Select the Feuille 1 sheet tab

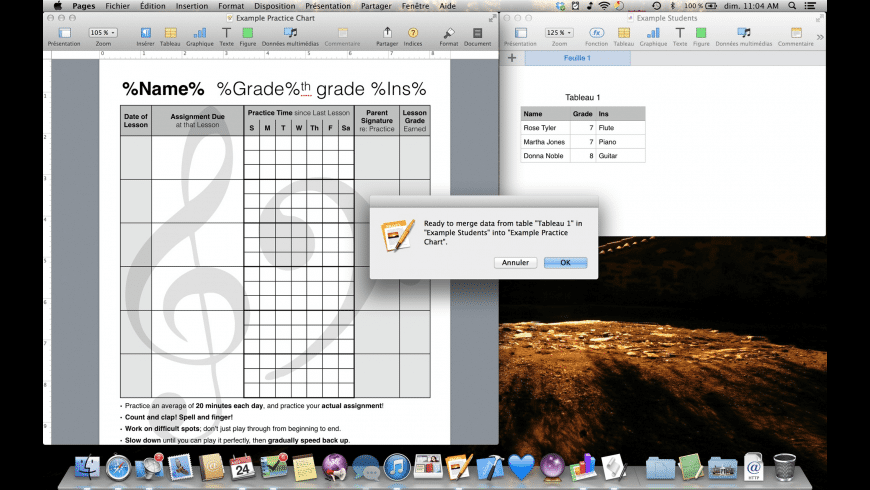(x=577, y=58)
